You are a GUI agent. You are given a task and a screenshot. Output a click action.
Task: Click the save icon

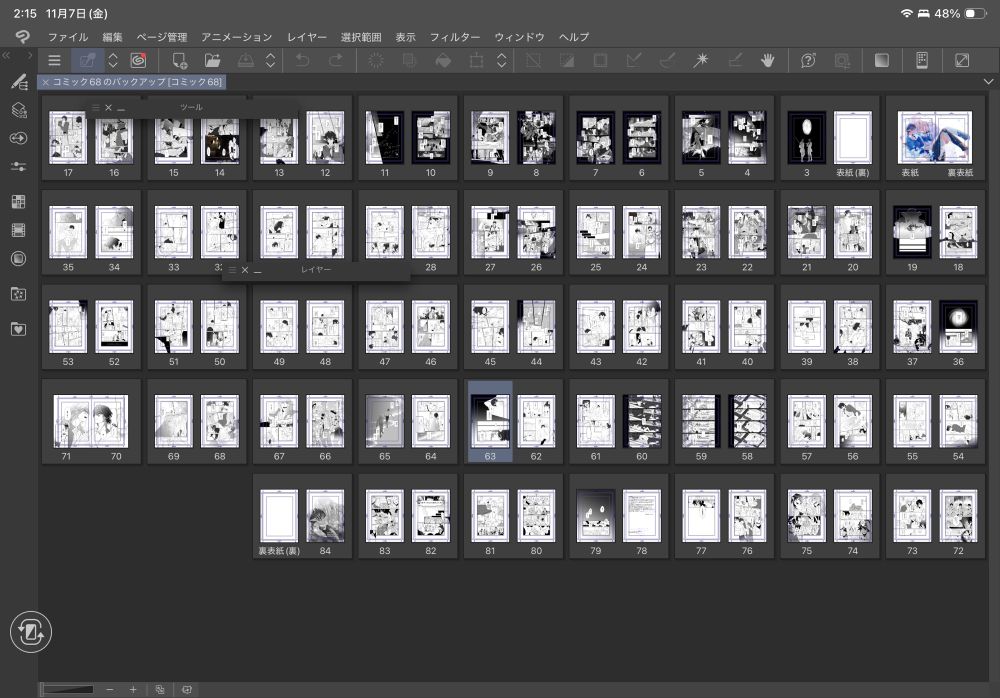tap(246, 61)
